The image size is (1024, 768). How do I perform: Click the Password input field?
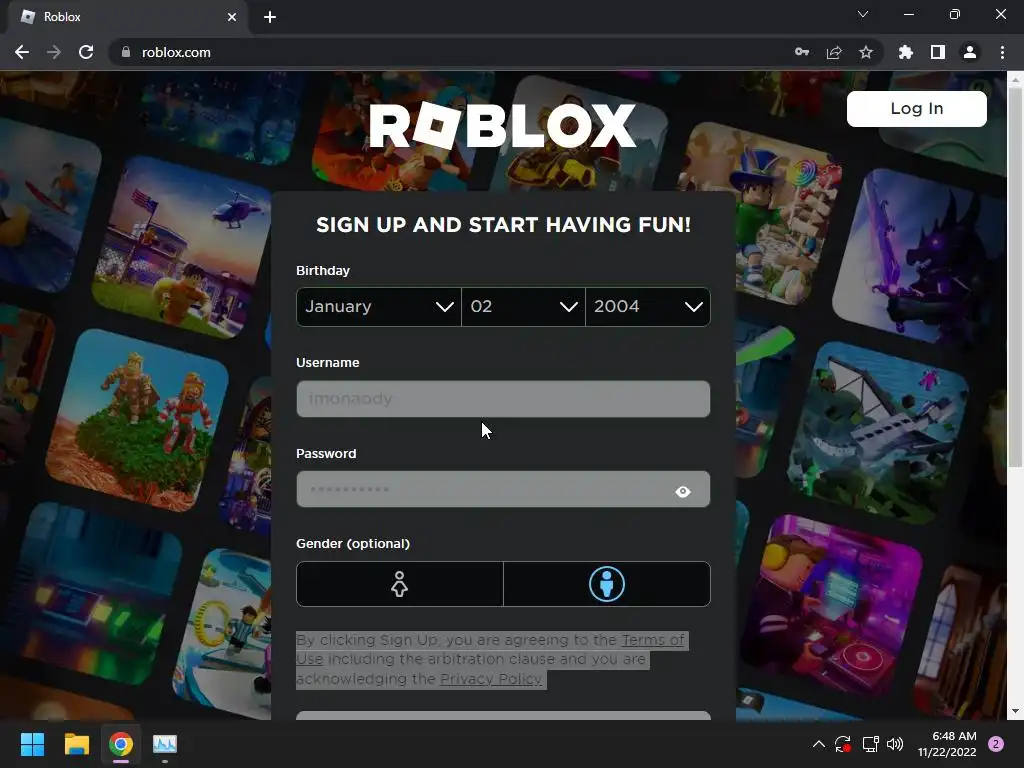tap(503, 489)
